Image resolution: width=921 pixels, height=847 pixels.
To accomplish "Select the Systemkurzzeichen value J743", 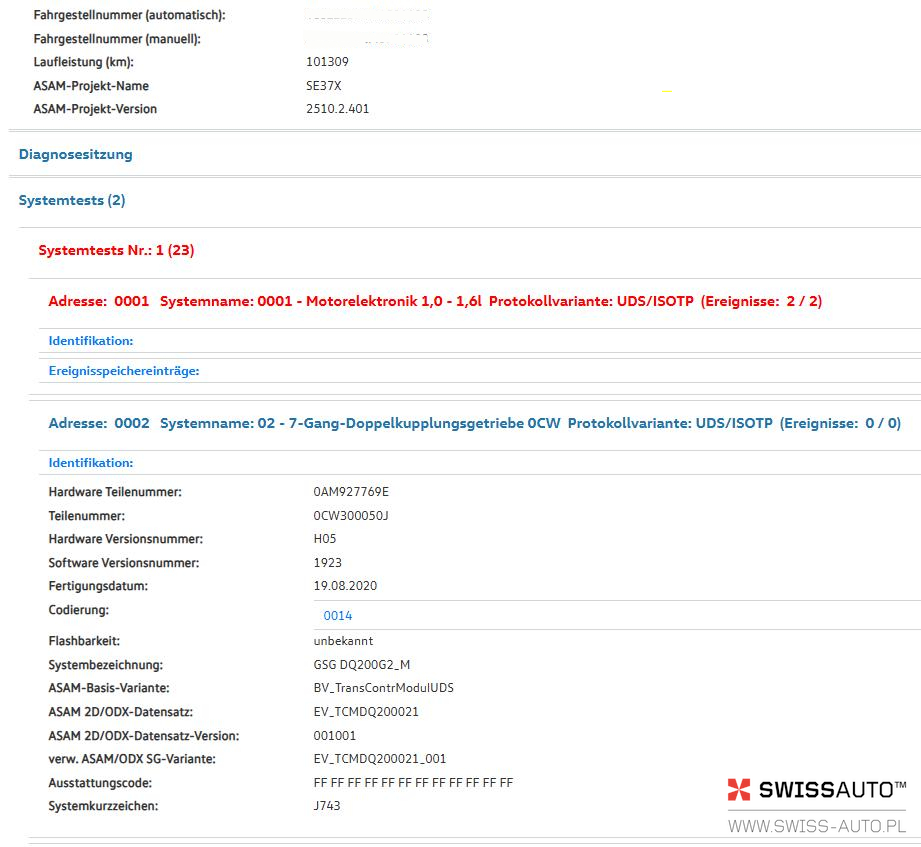I will (327, 805).
